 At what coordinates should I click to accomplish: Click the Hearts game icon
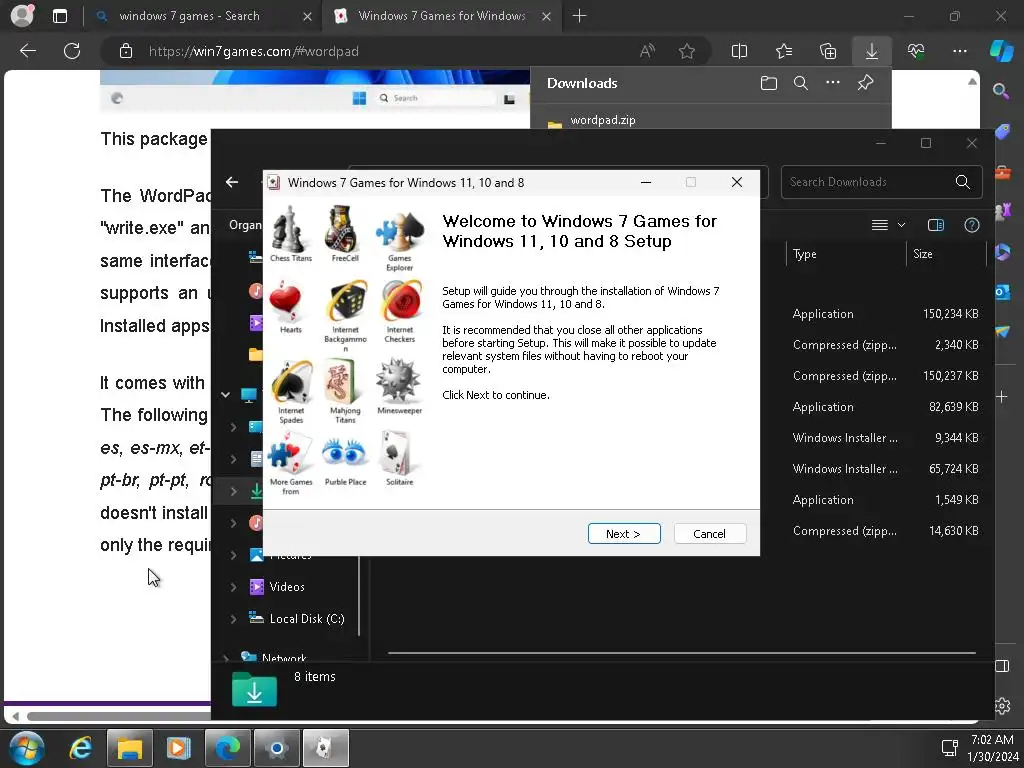(287, 303)
